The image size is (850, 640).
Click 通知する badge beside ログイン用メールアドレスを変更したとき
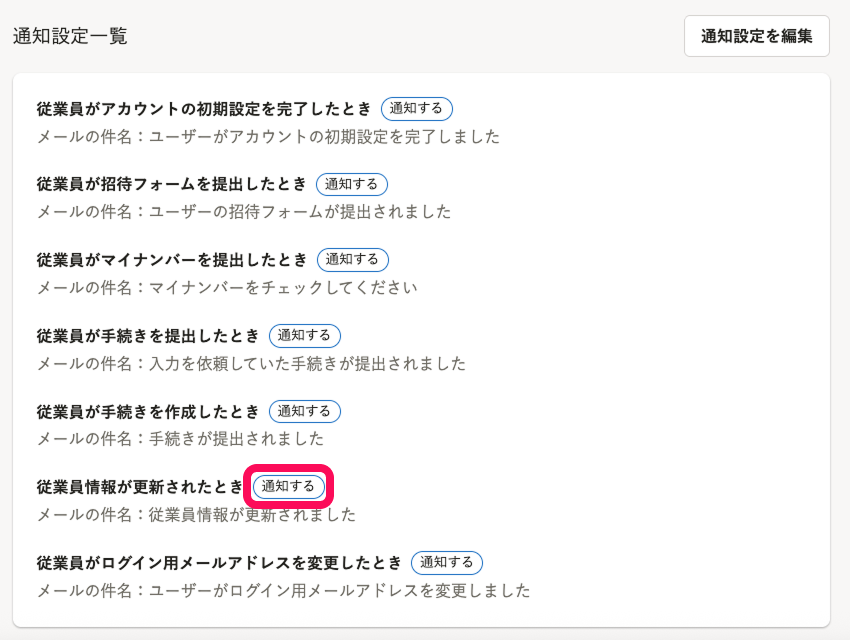click(x=447, y=562)
